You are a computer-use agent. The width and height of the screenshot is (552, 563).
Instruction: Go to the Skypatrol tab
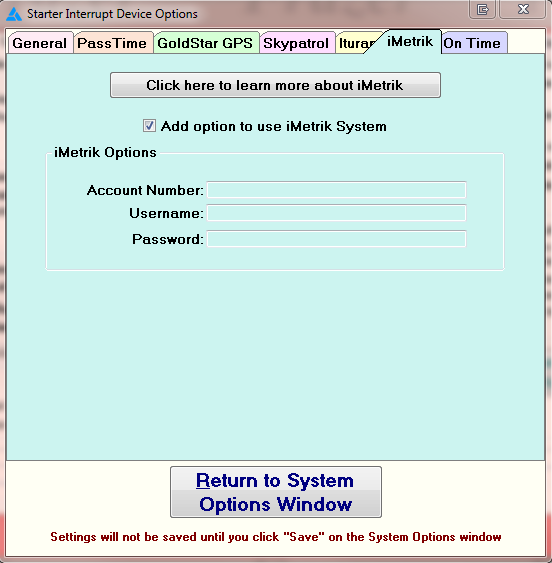[x=296, y=43]
